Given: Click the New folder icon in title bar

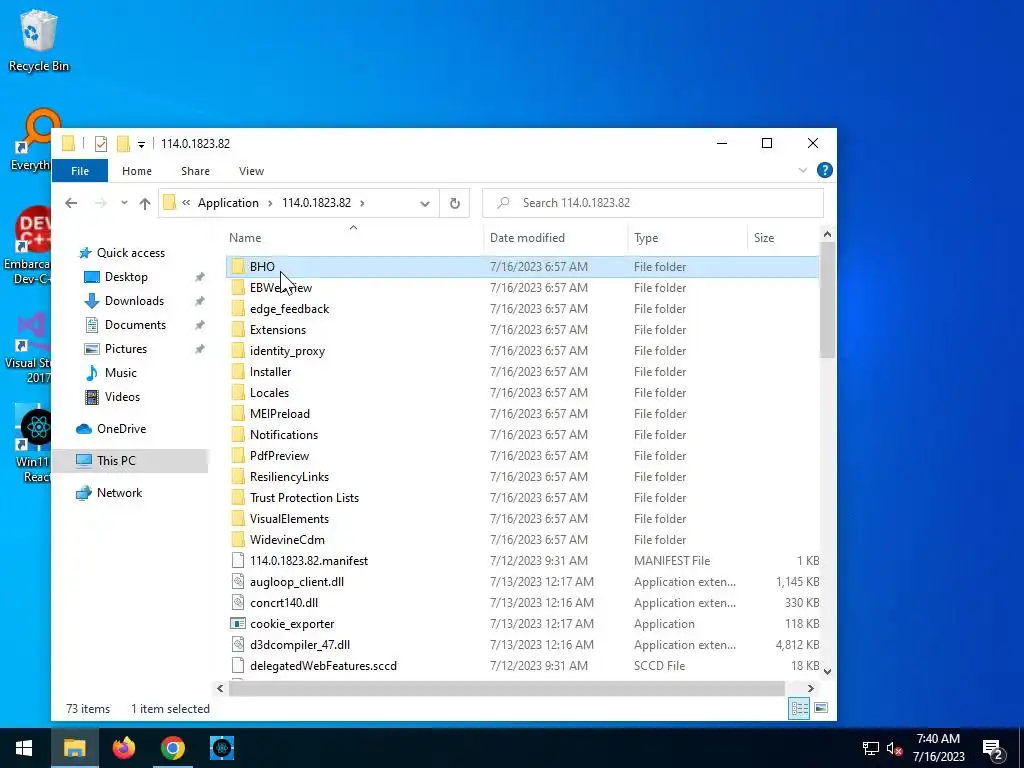Looking at the screenshot, I should pos(123,144).
